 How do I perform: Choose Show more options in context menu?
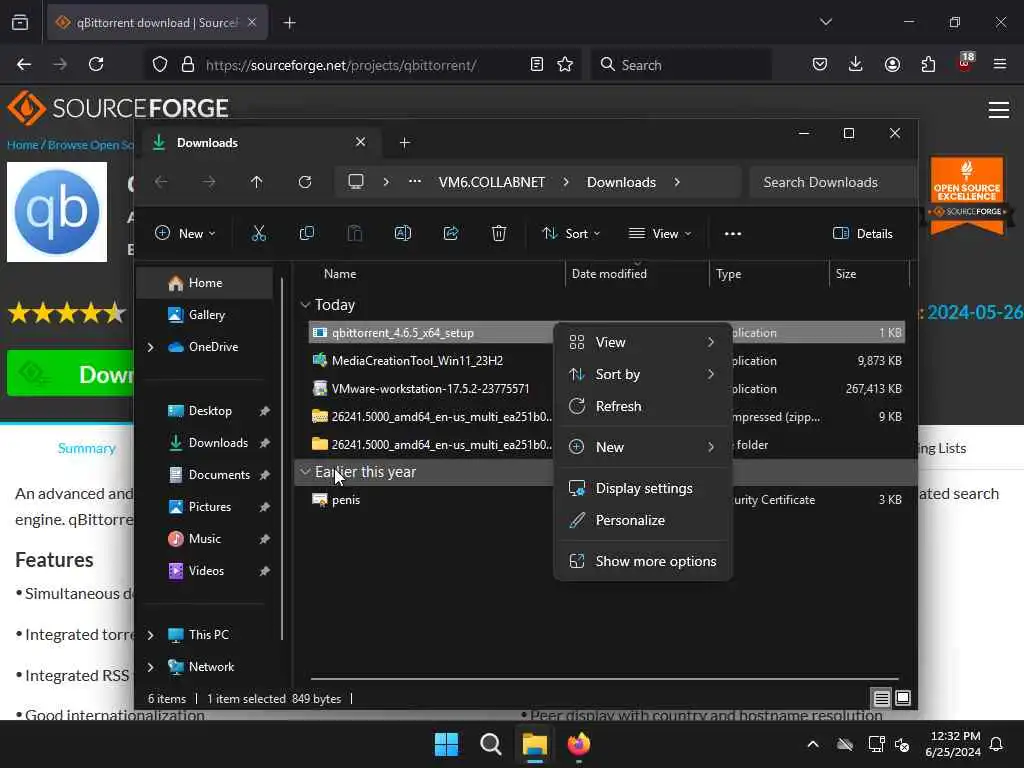(643, 562)
